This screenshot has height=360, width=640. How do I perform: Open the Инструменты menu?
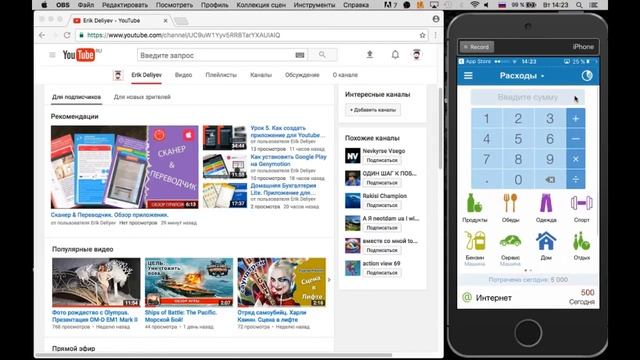(x=314, y=5)
